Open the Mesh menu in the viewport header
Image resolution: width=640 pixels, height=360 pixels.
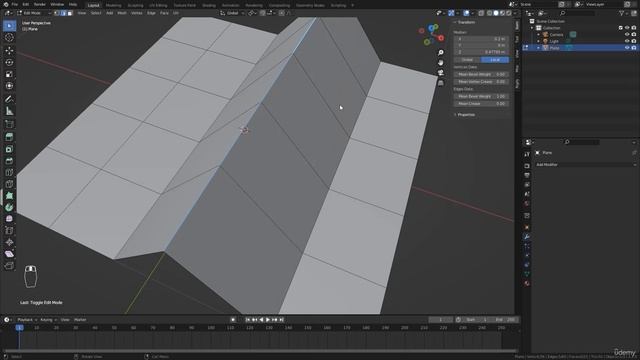122,13
